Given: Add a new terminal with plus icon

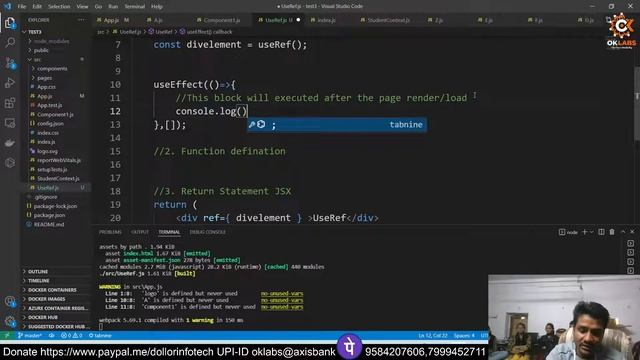Looking at the screenshot, I should tap(584, 232).
